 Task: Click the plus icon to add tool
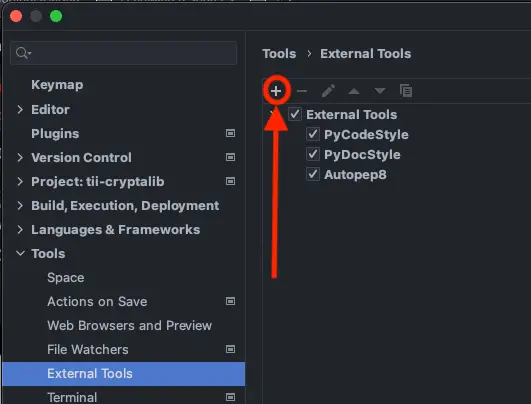pos(276,91)
